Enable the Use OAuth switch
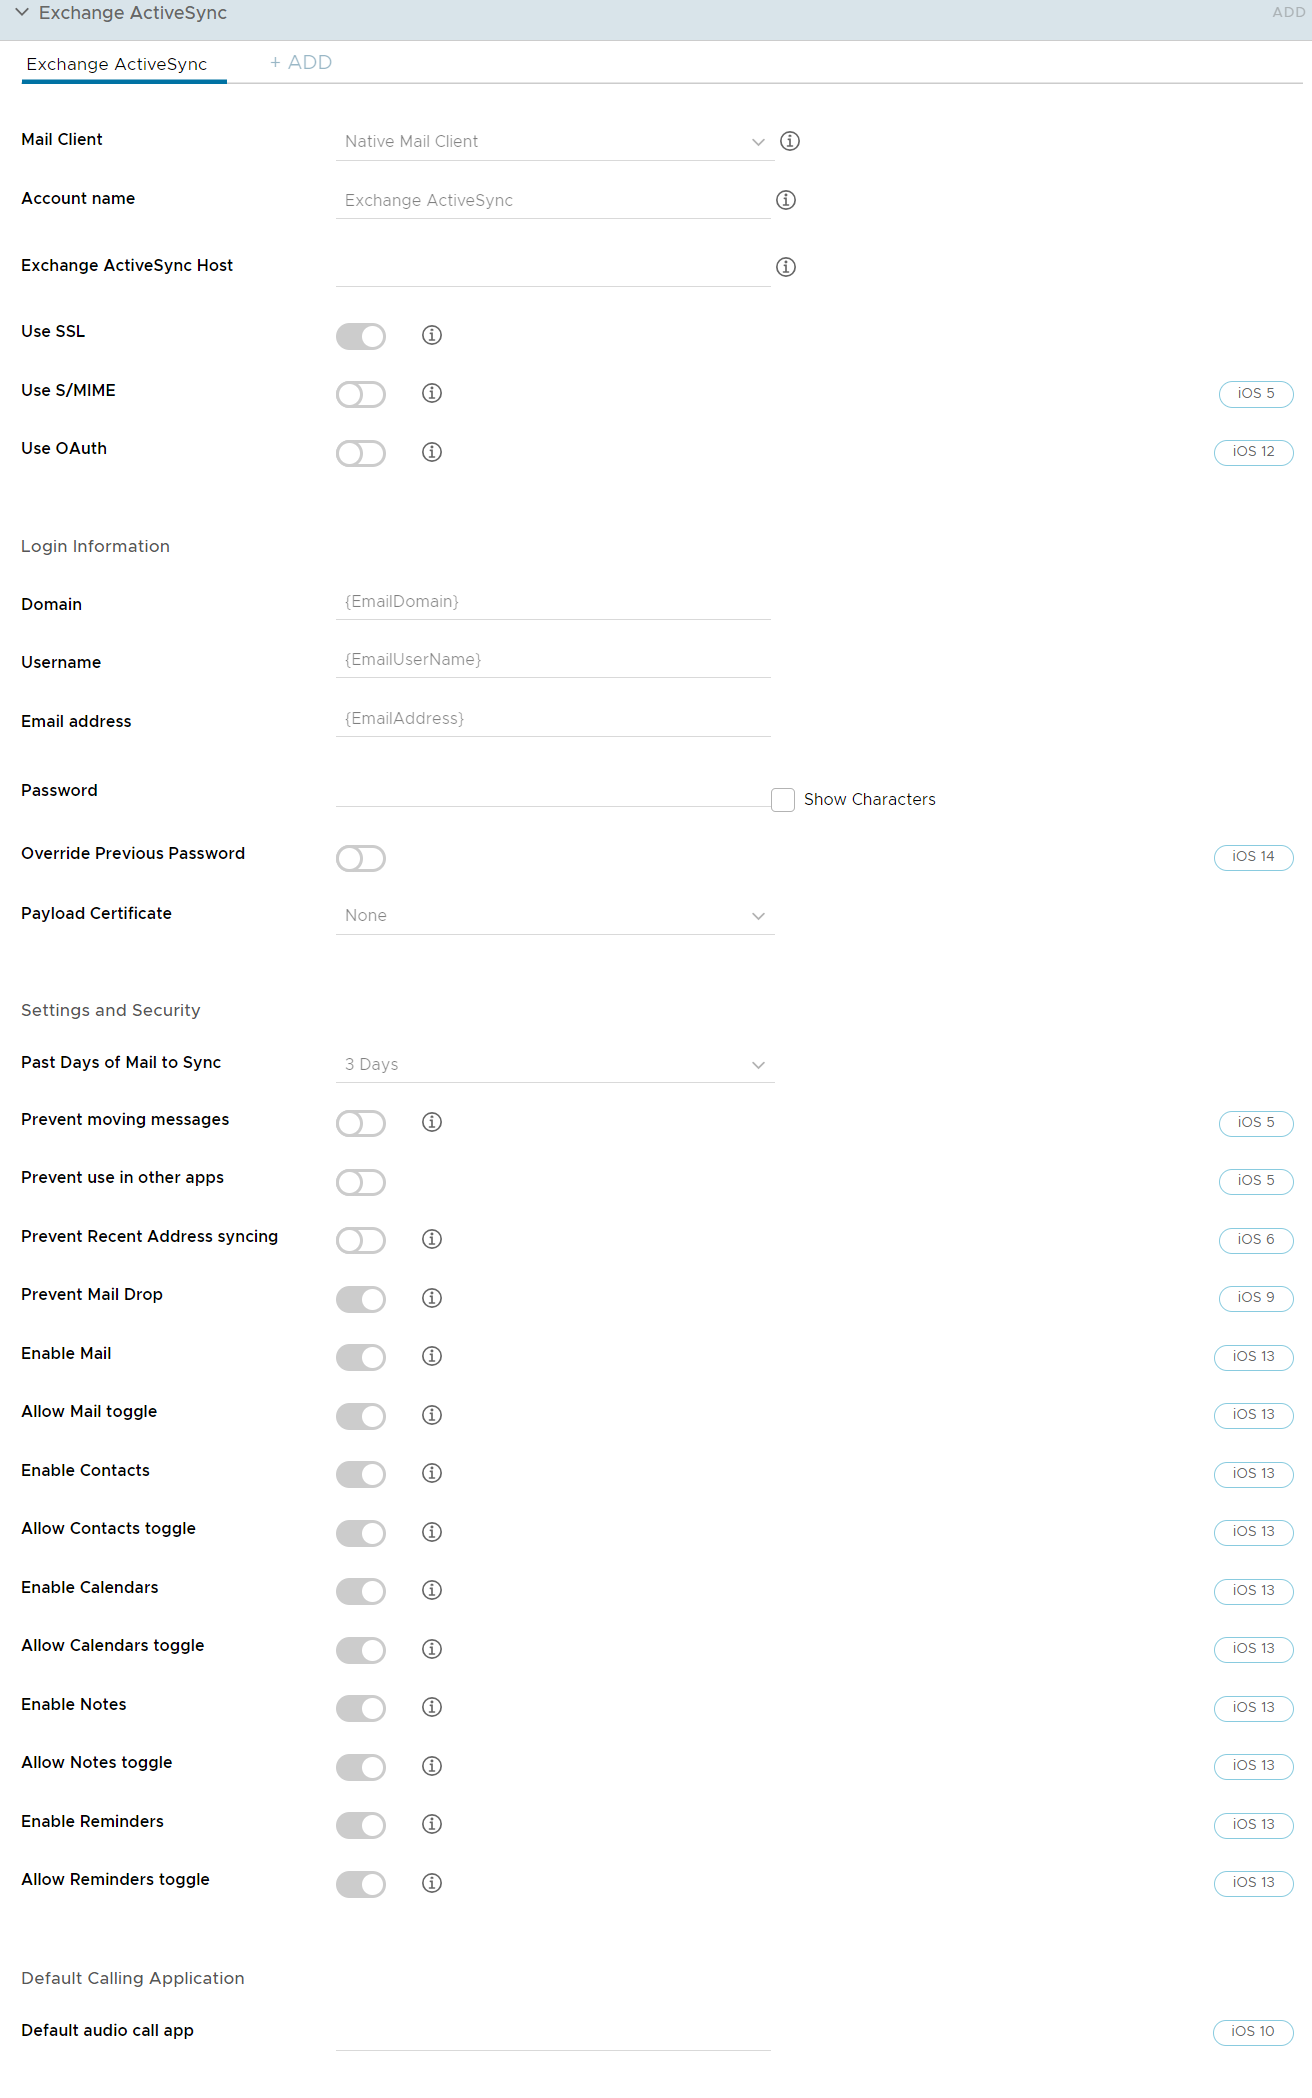 click(x=361, y=454)
